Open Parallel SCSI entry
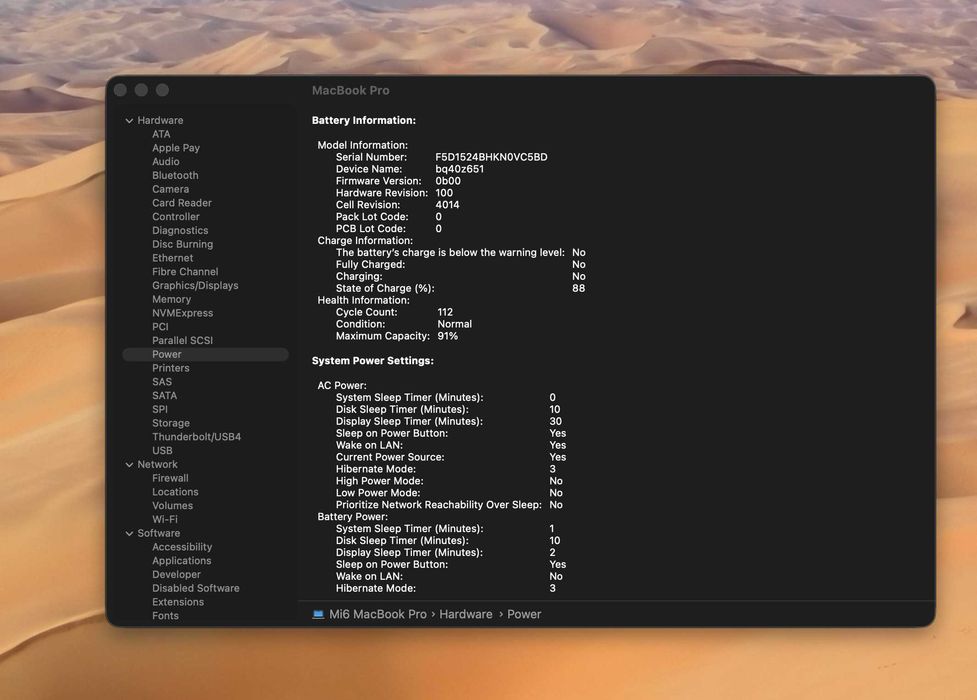The width and height of the screenshot is (977, 700). click(183, 340)
